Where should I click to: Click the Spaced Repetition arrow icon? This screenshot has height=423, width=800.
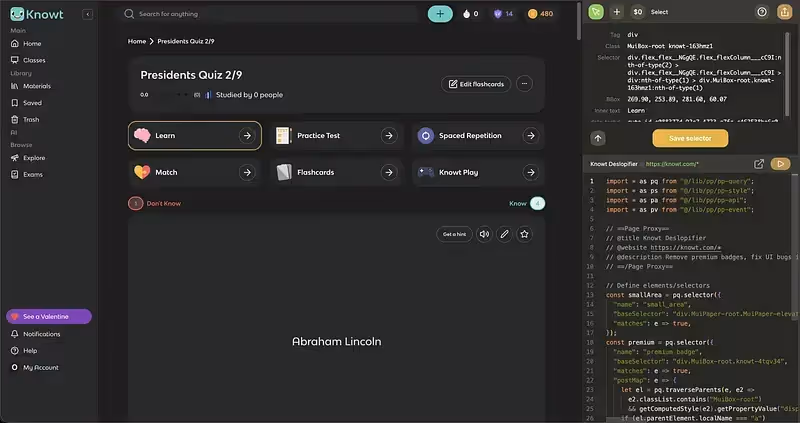(531, 136)
